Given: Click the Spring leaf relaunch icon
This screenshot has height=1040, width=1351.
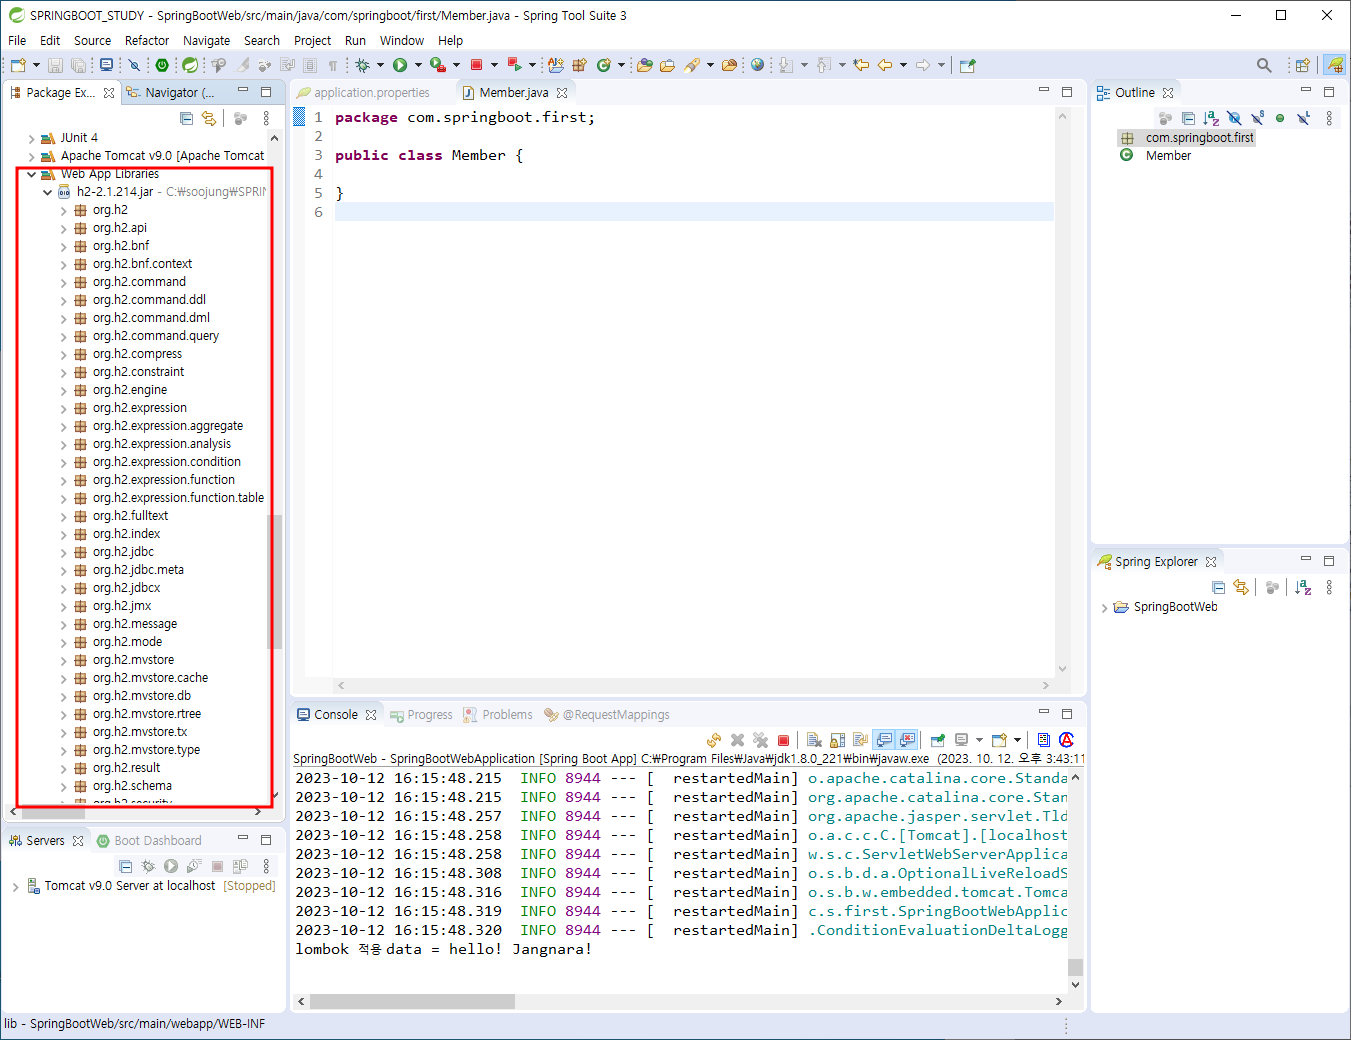Looking at the screenshot, I should point(189,65).
